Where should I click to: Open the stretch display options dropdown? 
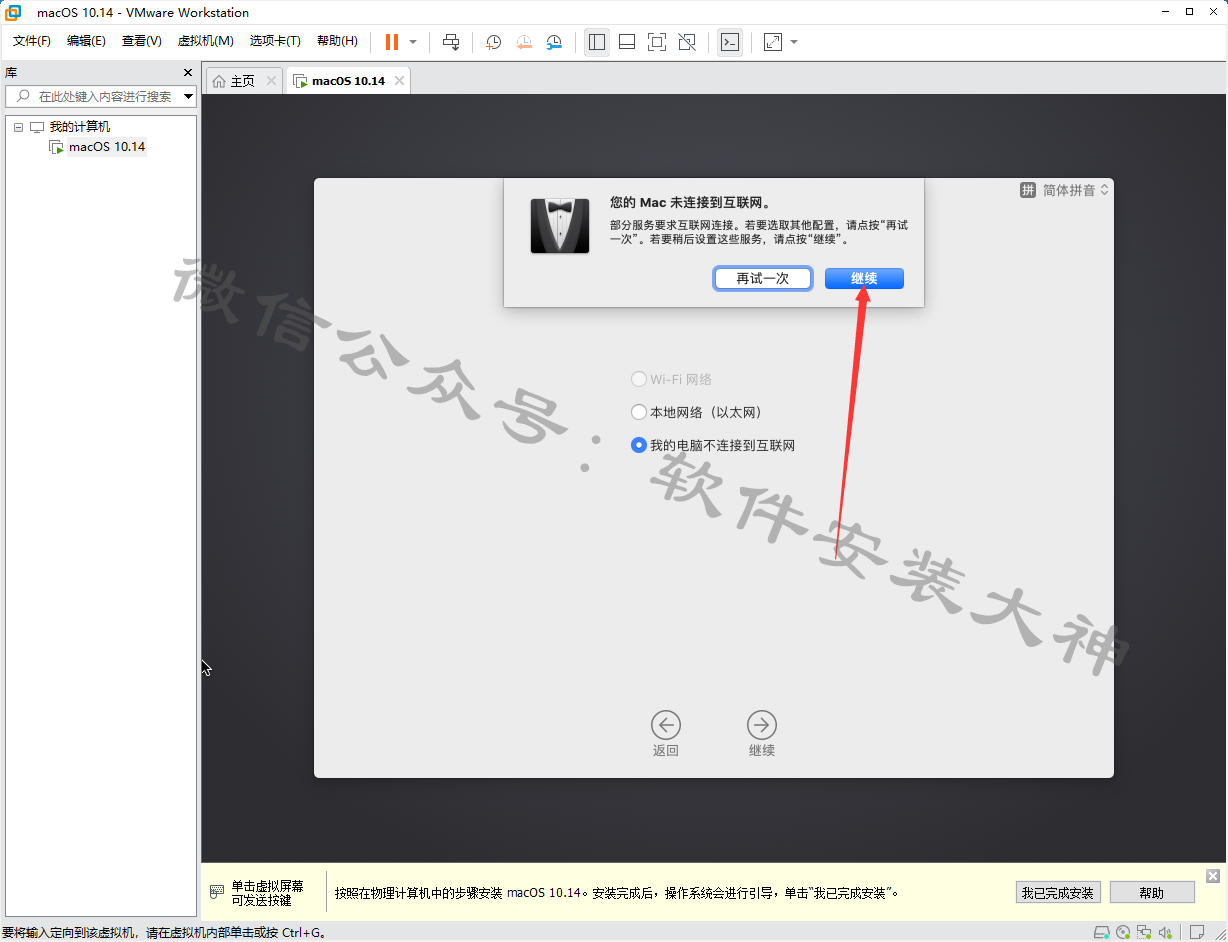coord(794,42)
